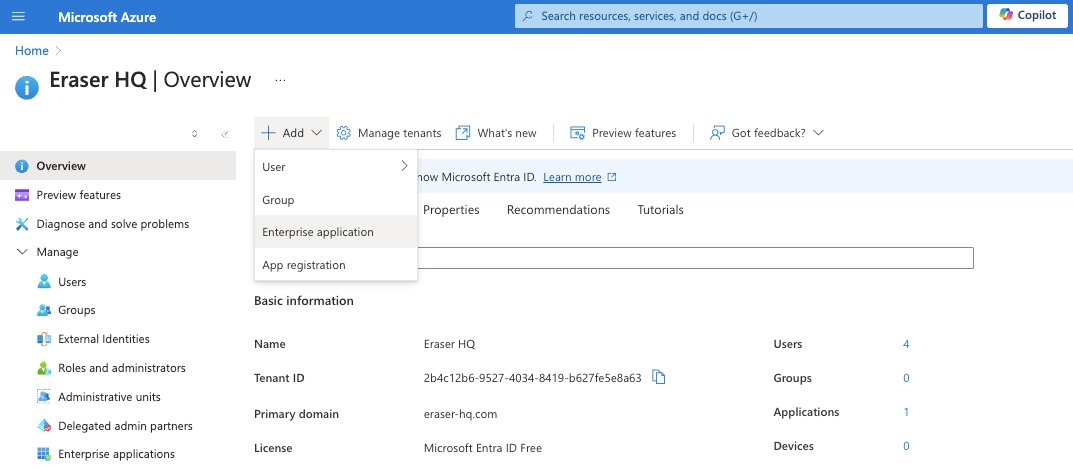Viewport: 1073px width, 471px height.
Task: Choose User in the Add menu
Action: [x=335, y=166]
